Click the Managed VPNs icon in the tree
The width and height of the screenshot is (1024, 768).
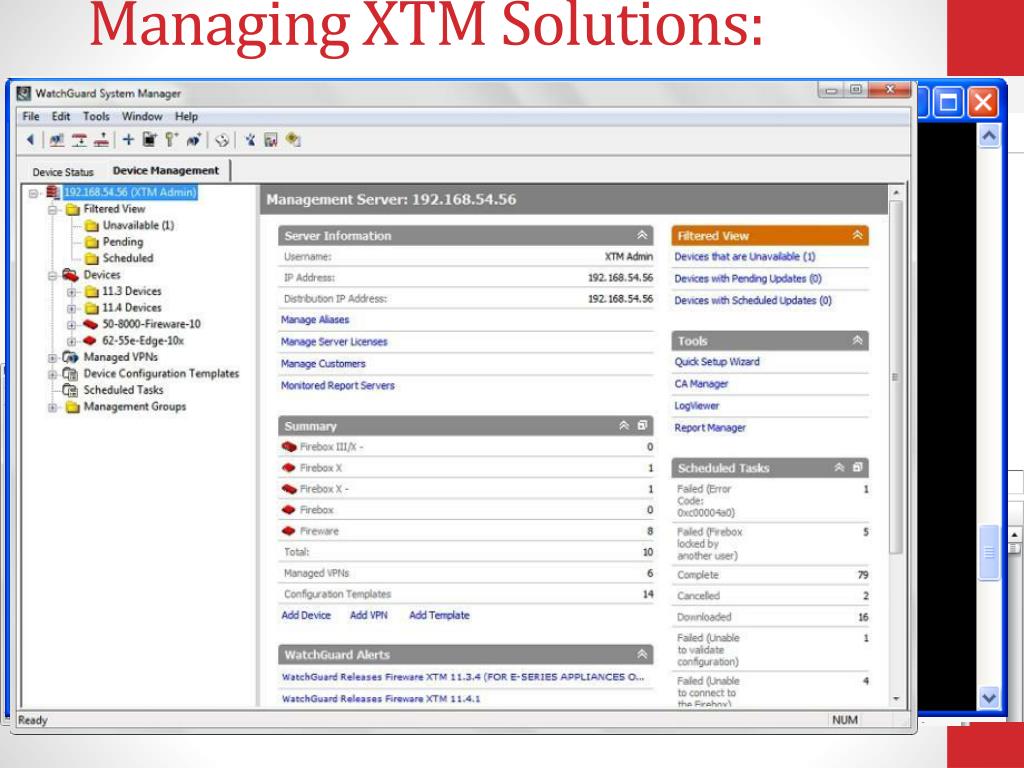[x=71, y=357]
